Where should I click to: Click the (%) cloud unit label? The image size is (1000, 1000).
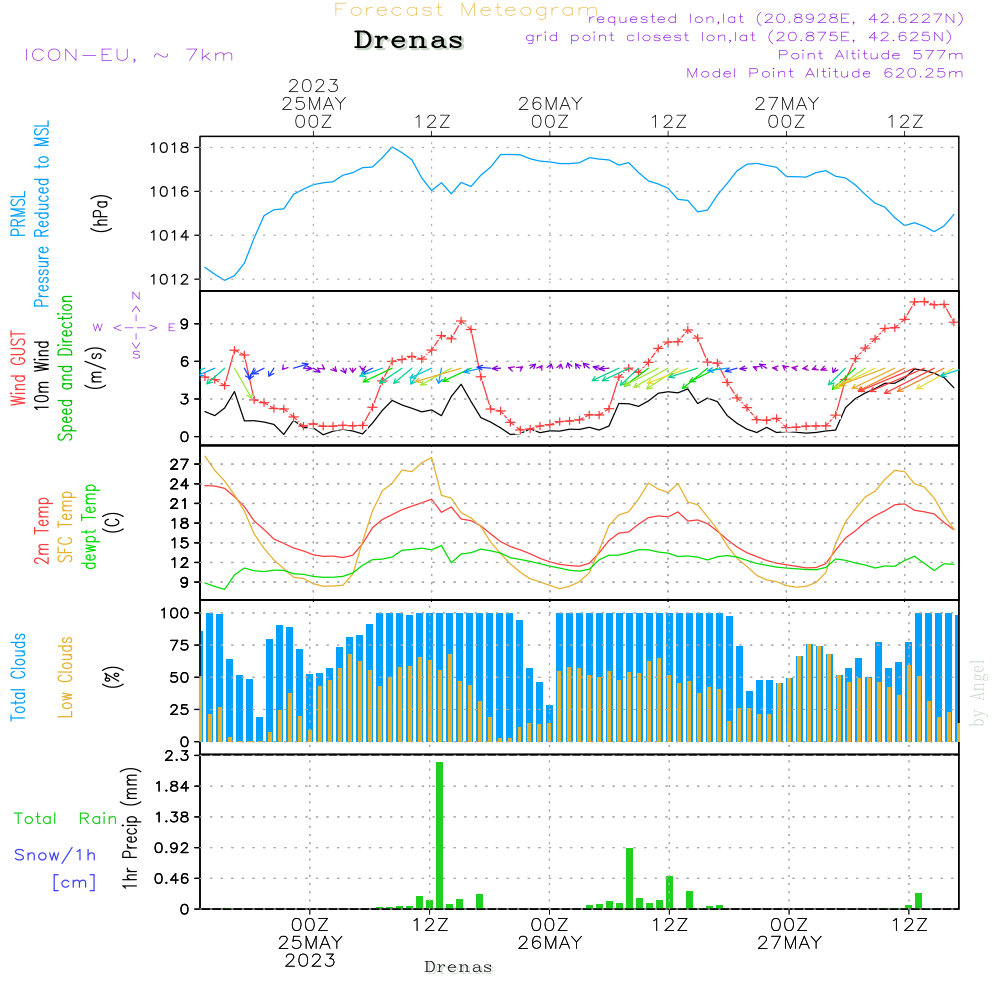[113, 677]
